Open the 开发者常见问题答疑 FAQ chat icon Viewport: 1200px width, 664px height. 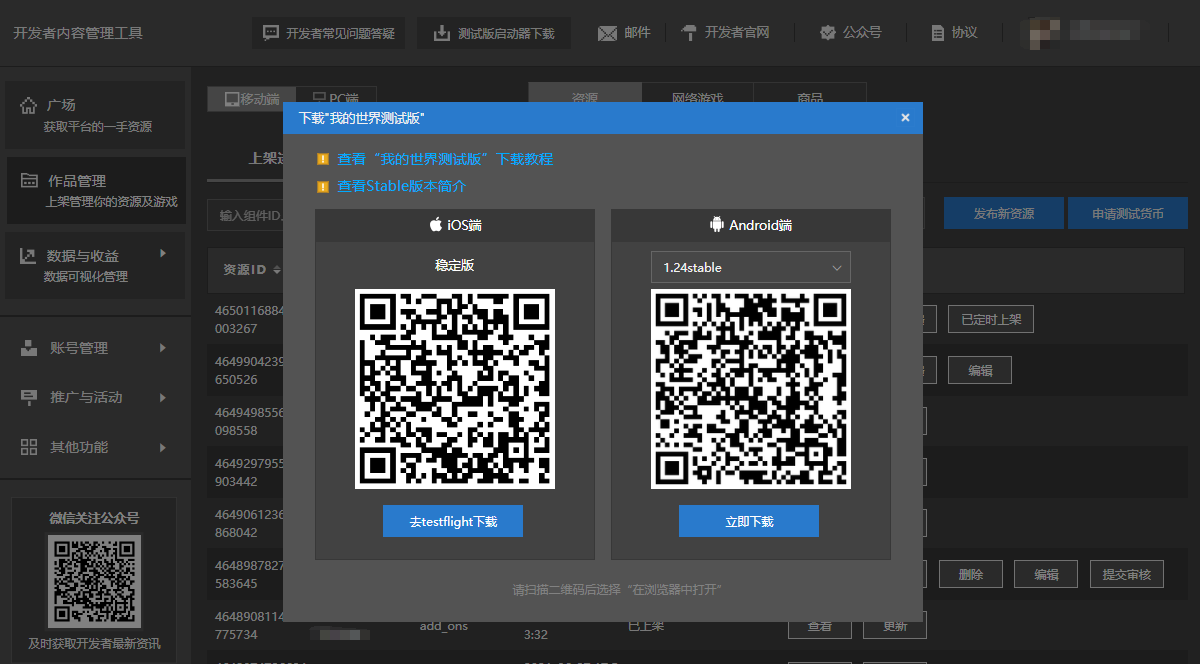coord(271,33)
